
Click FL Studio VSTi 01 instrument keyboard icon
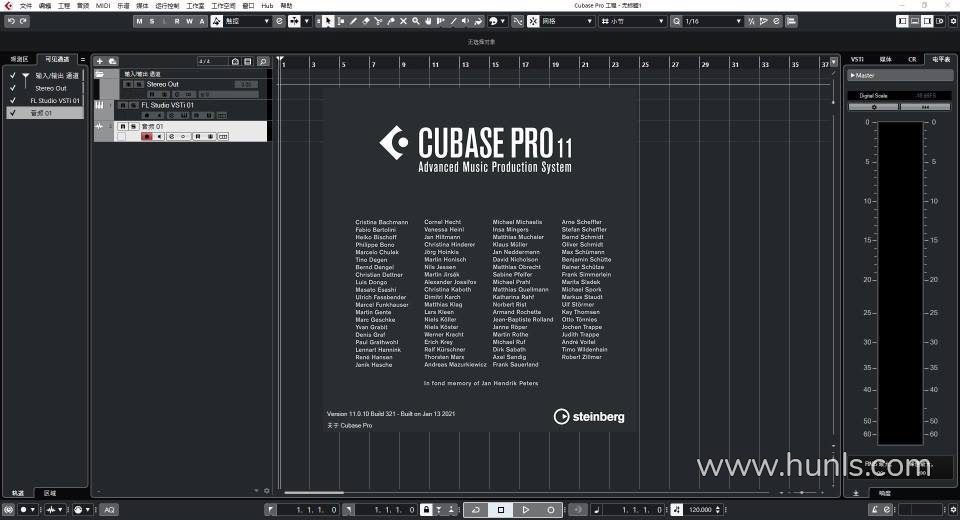[x=99, y=105]
